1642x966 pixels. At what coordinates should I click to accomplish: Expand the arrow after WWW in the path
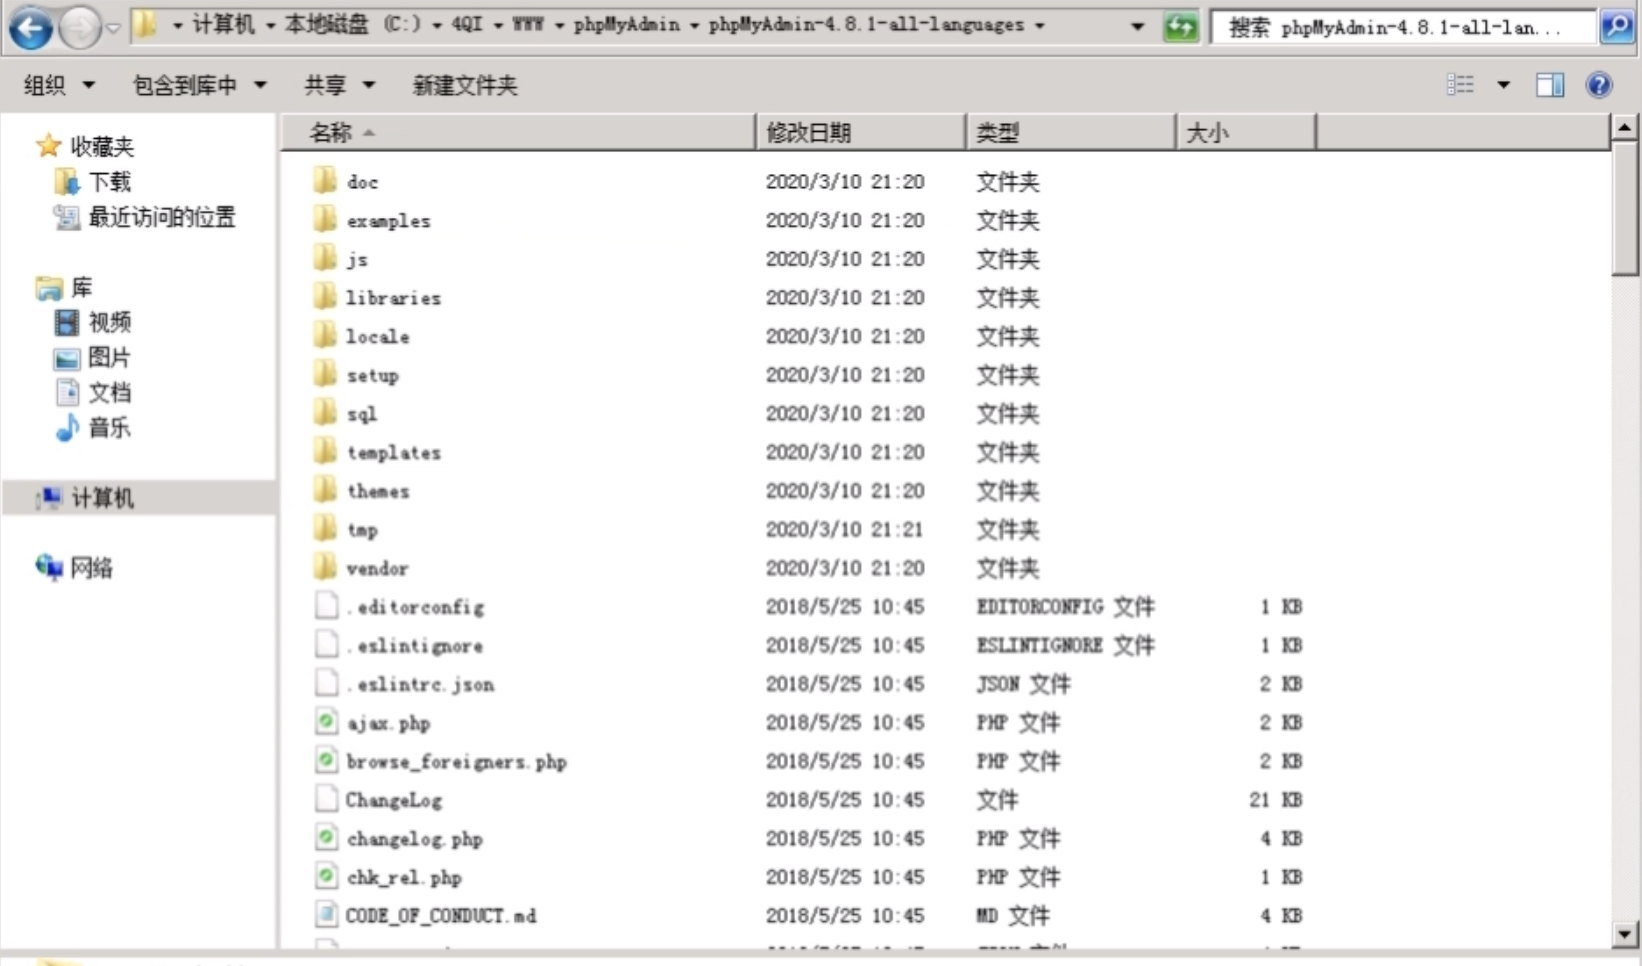[x=558, y=25]
